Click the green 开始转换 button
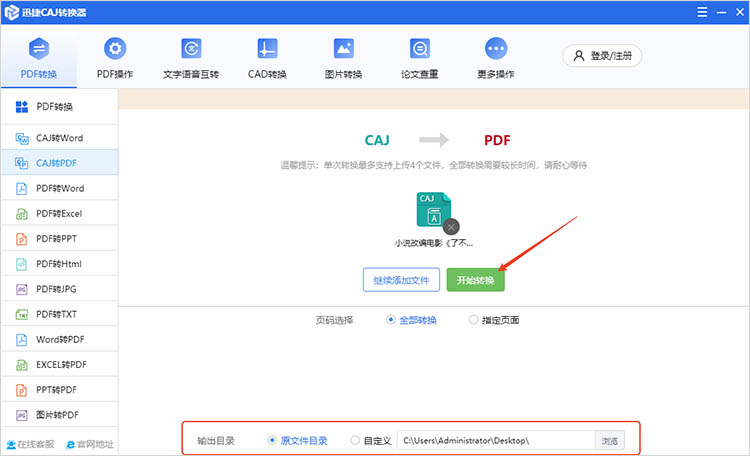The width and height of the screenshot is (750, 456). [x=475, y=280]
